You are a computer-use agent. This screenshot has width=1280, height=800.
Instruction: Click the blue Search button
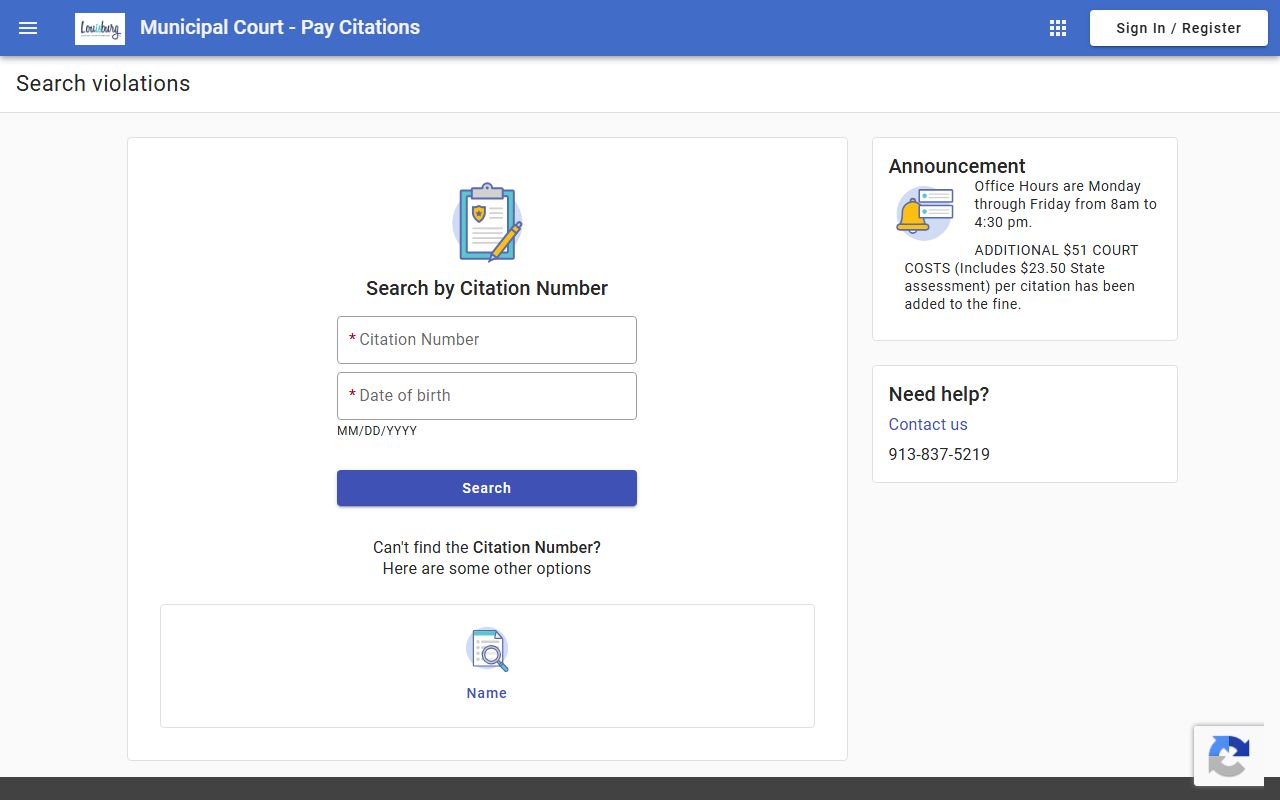coord(487,488)
